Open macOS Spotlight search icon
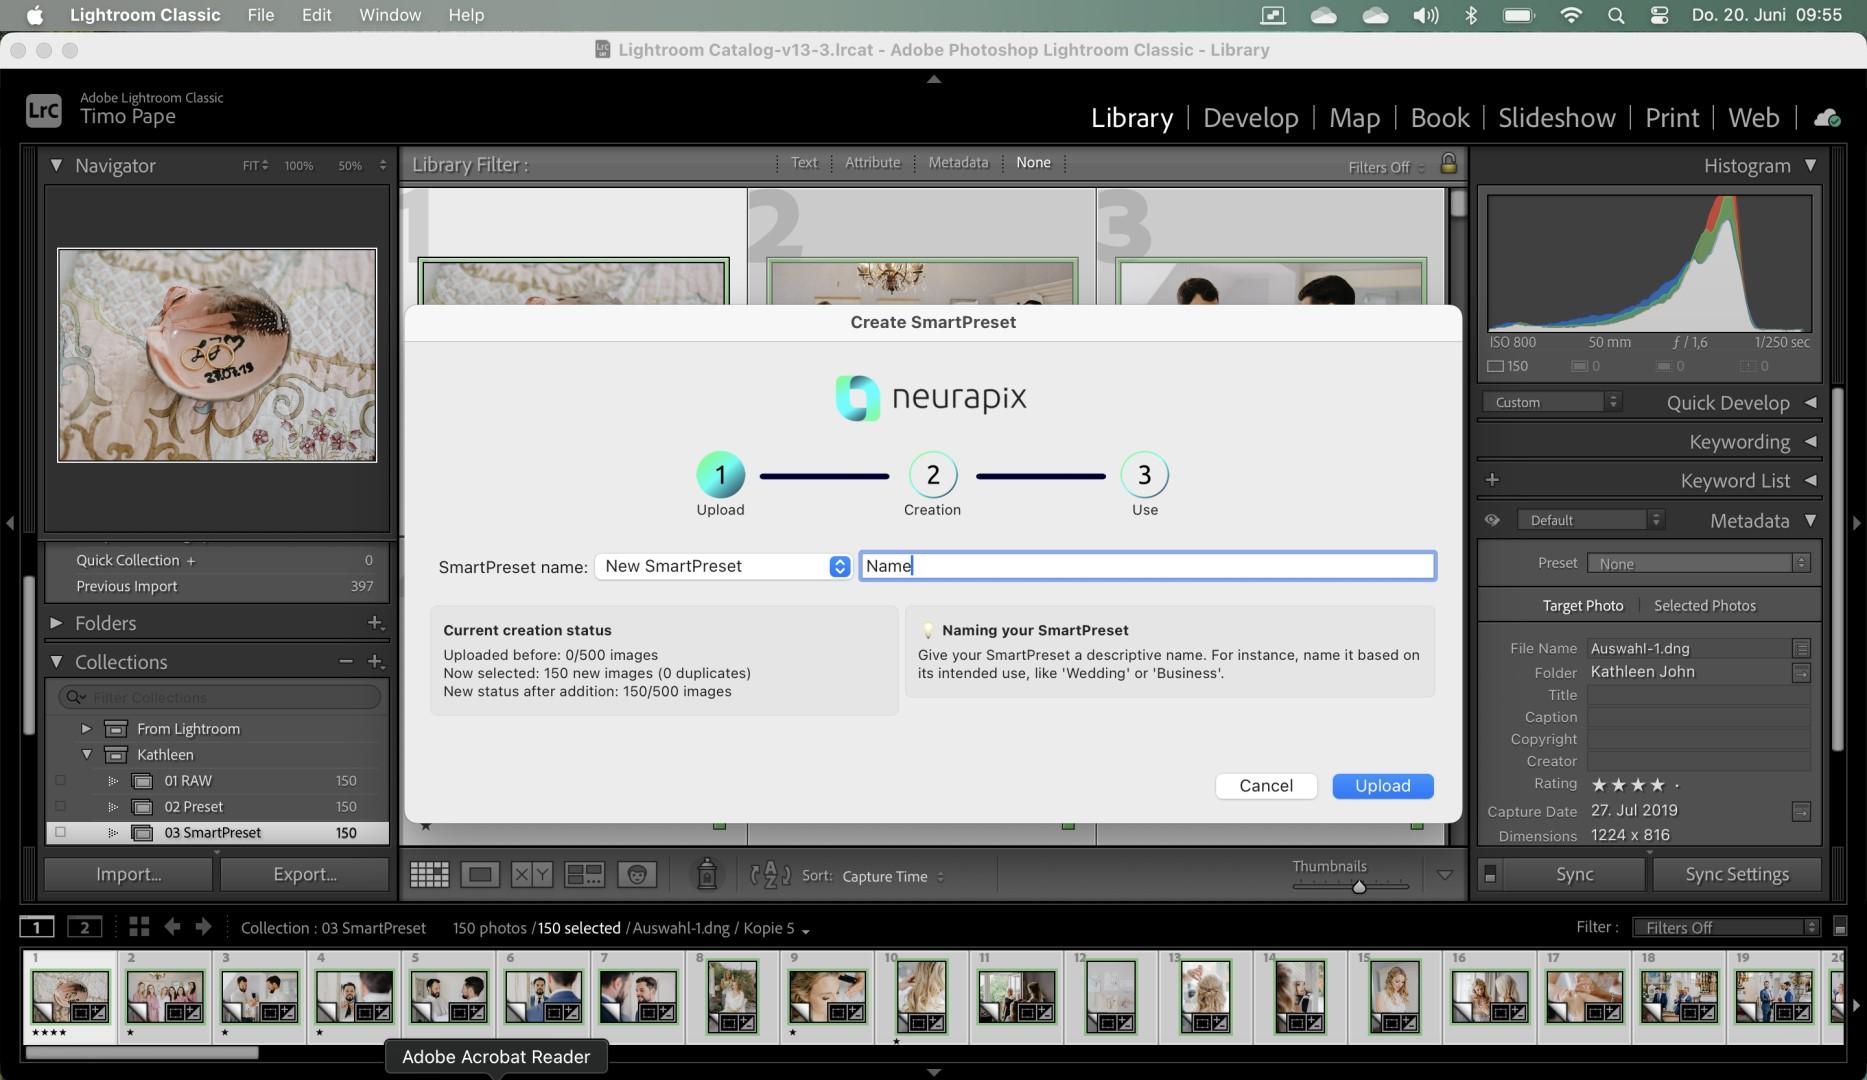The height and width of the screenshot is (1080, 1867). pyautogui.click(x=1616, y=15)
